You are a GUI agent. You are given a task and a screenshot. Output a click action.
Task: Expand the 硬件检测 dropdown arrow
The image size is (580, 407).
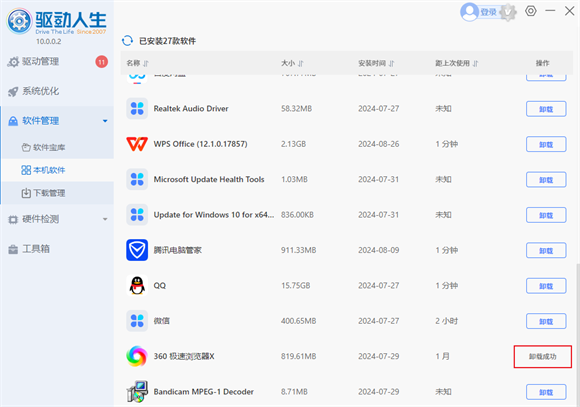click(105, 219)
